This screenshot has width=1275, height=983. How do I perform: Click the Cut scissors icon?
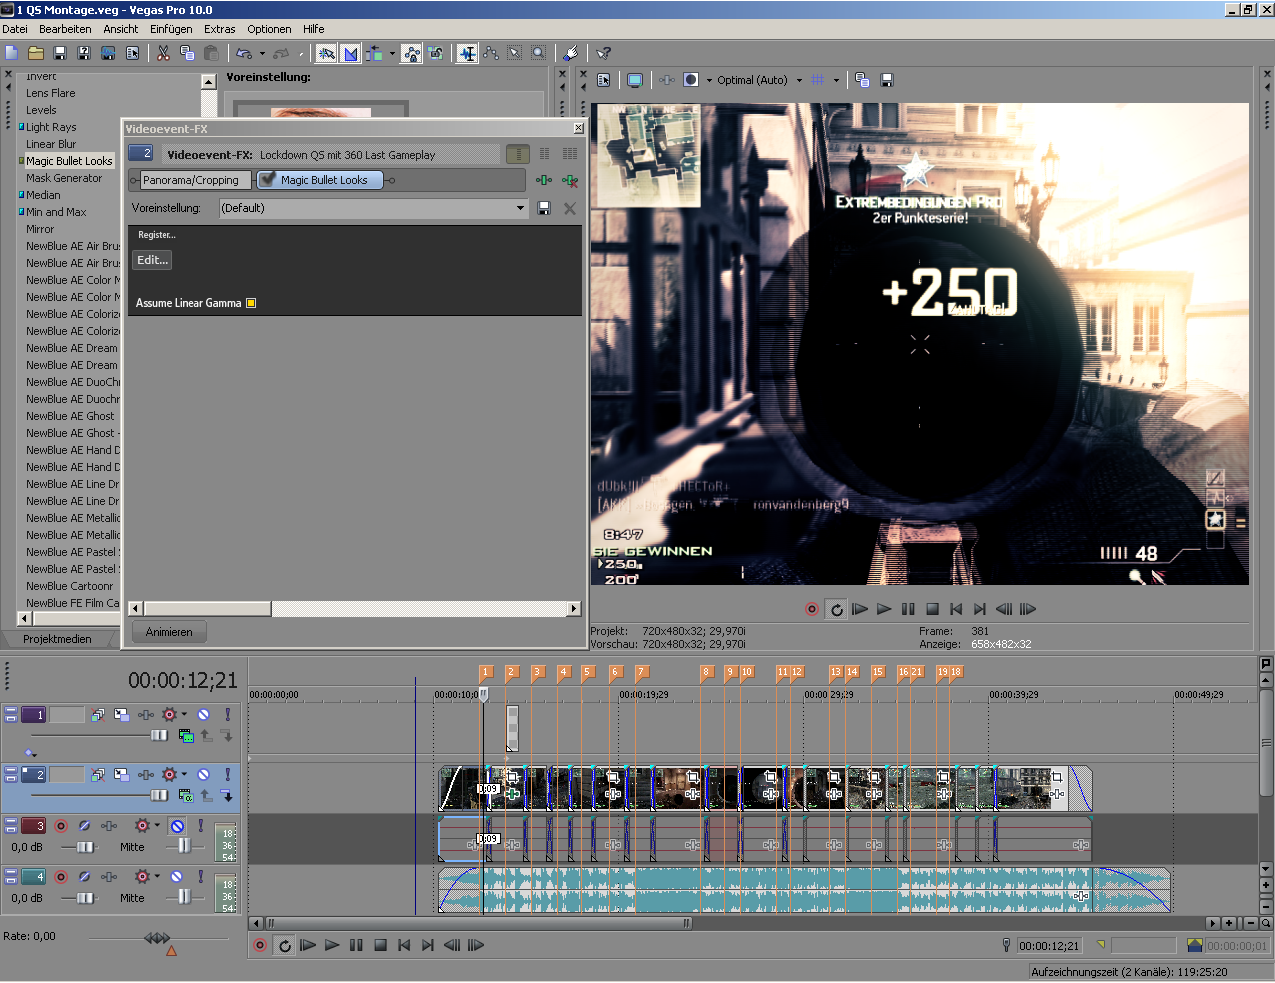[x=163, y=53]
